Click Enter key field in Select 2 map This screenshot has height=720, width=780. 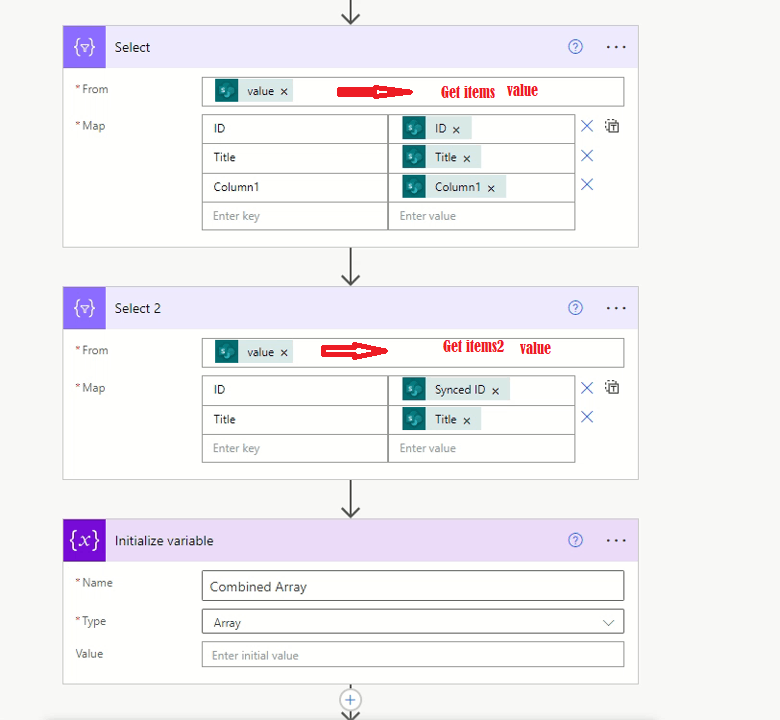[295, 448]
